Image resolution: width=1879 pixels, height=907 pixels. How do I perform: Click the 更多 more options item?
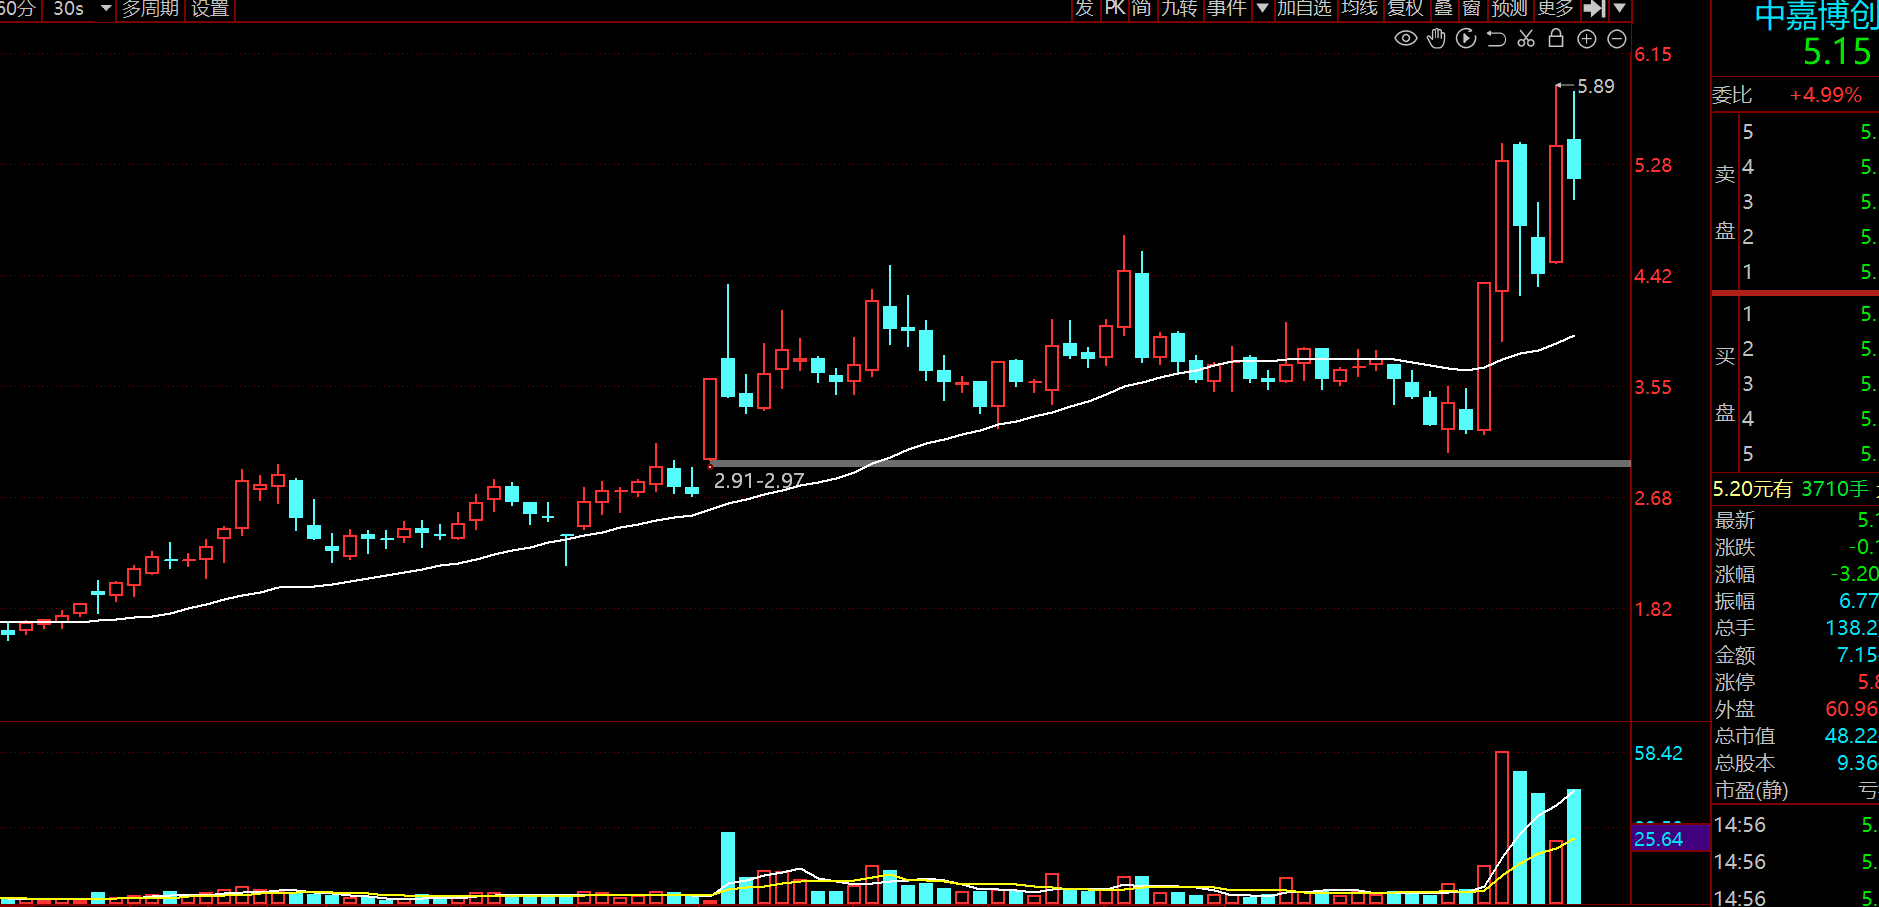(x=1556, y=9)
